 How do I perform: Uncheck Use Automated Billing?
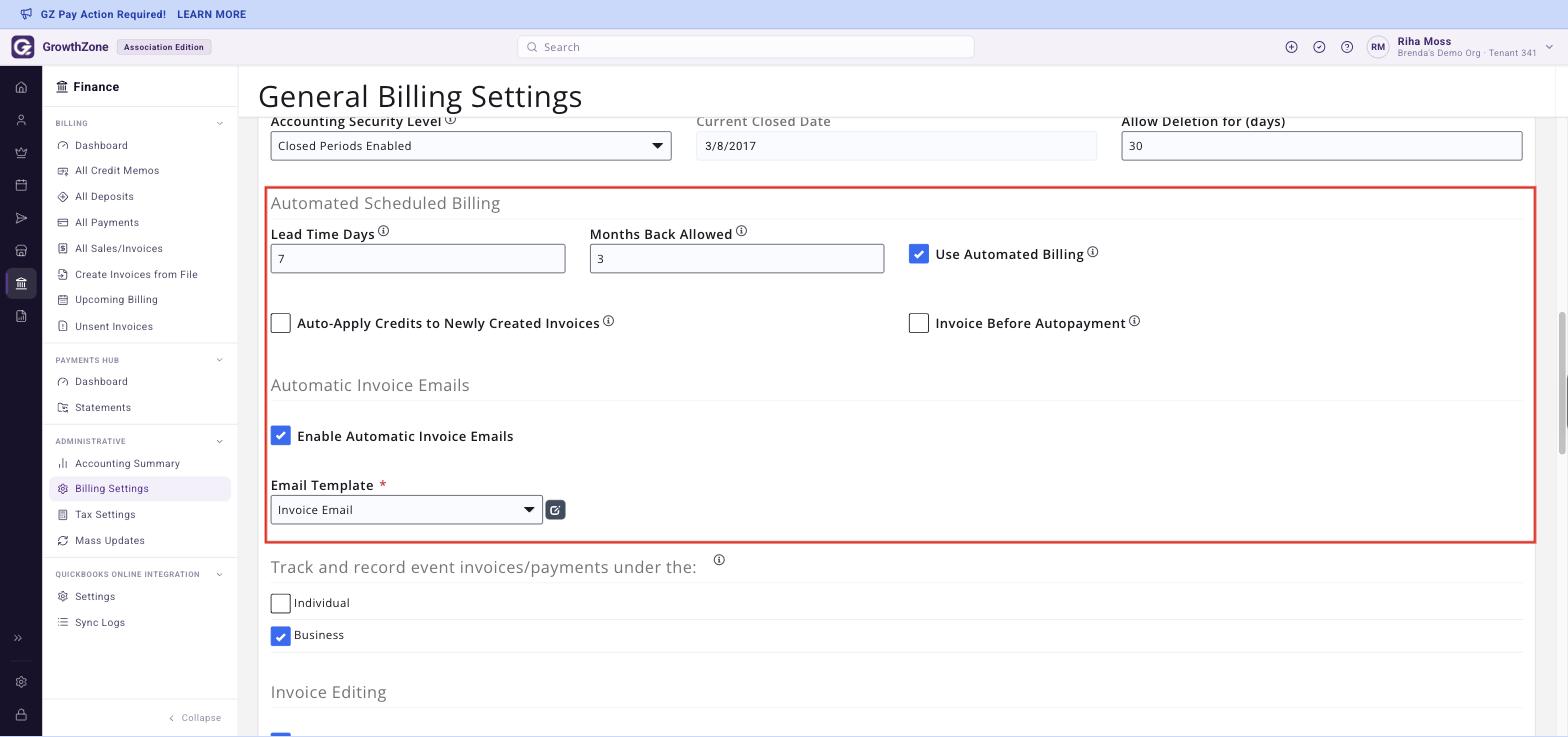coord(919,254)
